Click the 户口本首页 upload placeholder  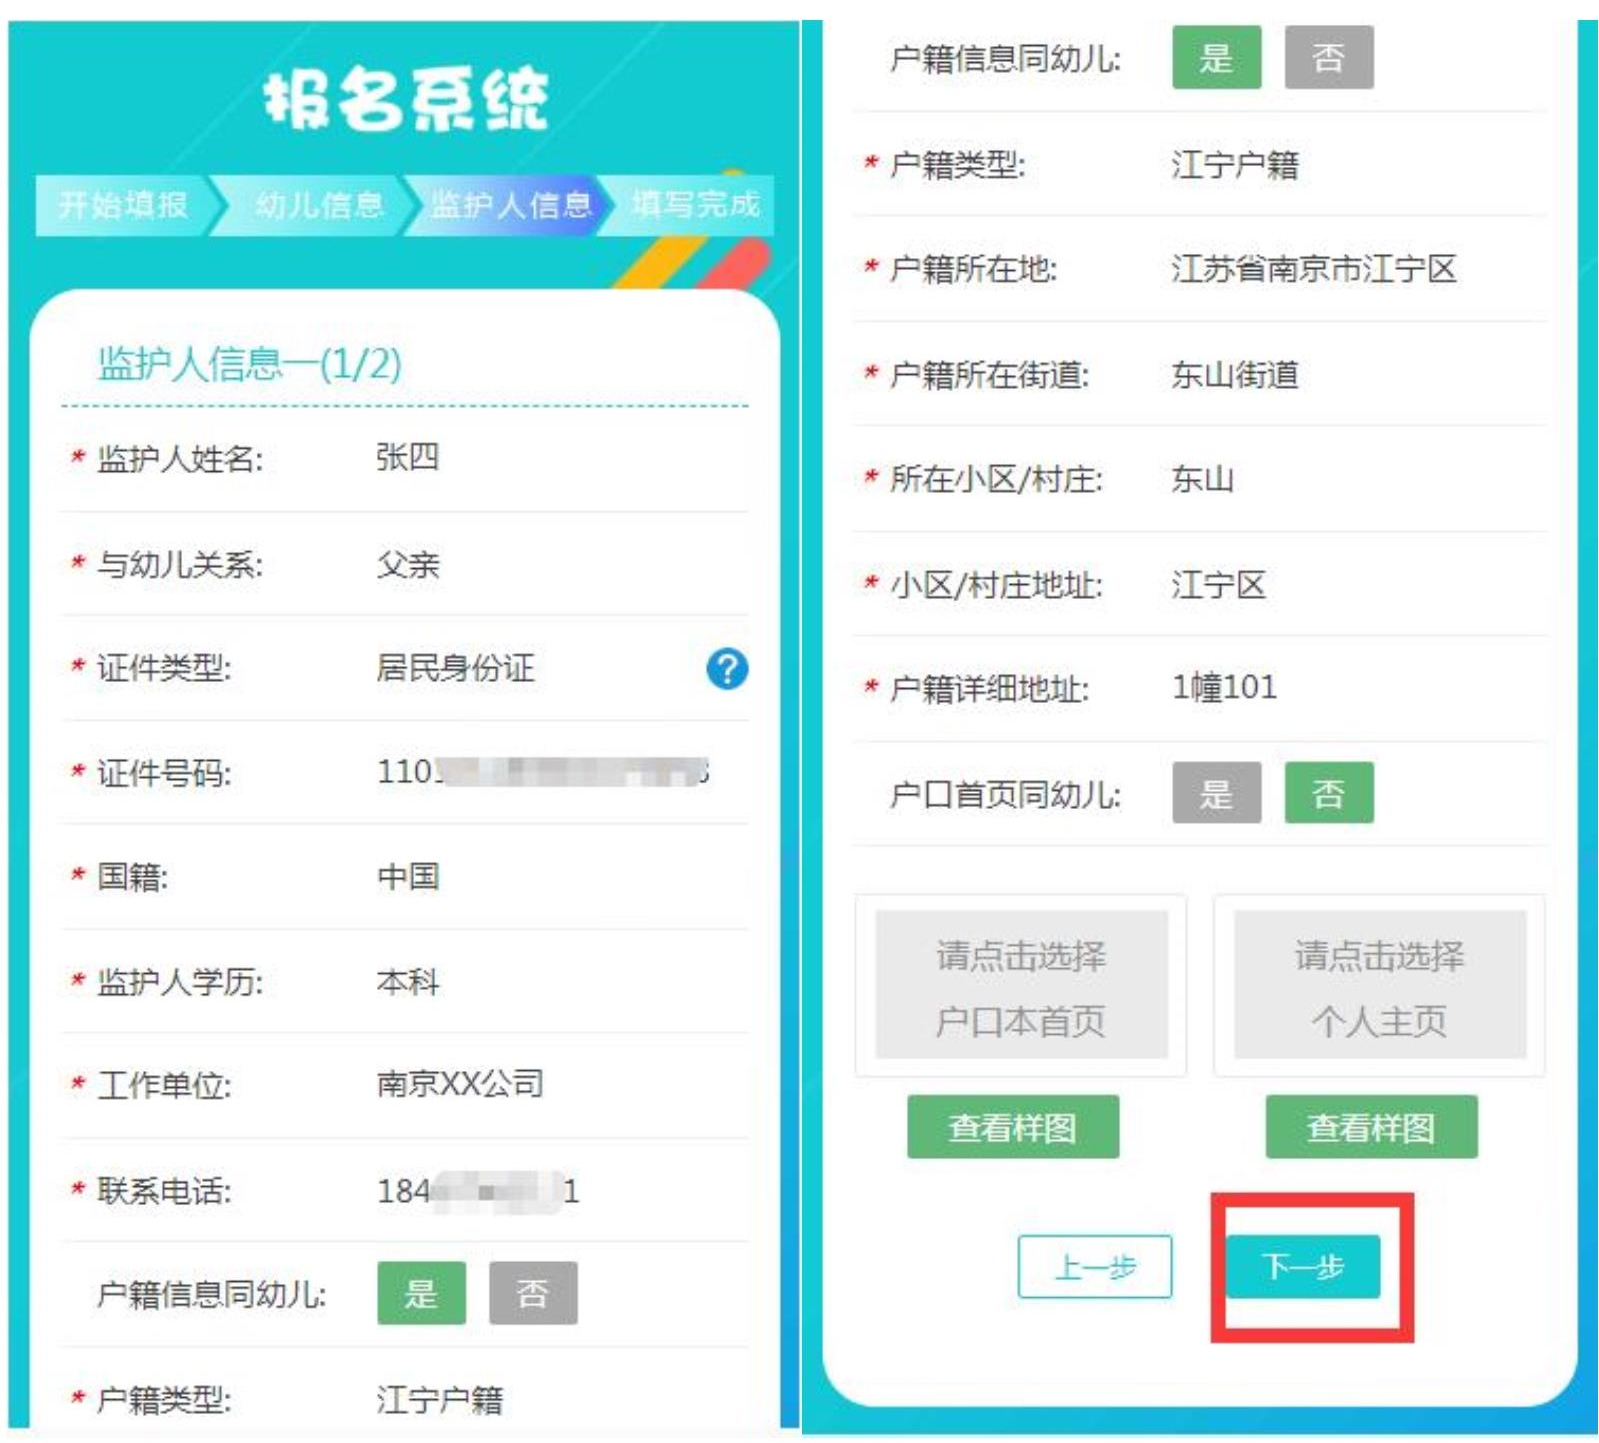coord(1021,985)
